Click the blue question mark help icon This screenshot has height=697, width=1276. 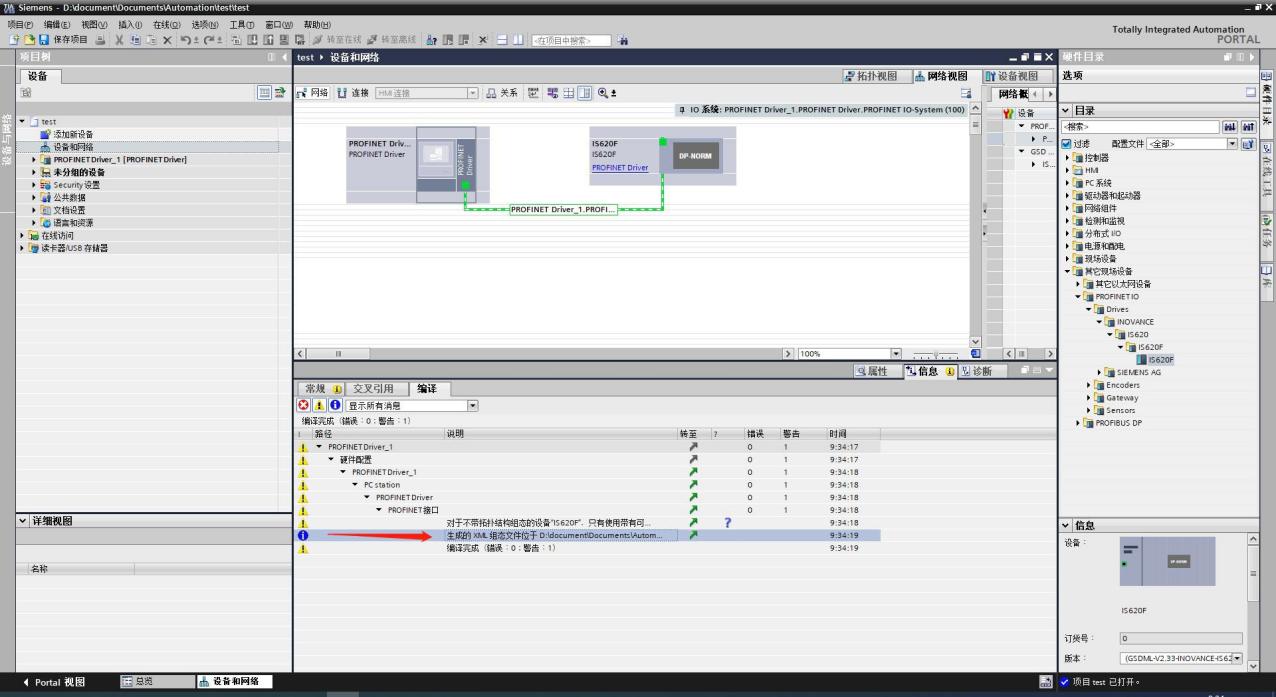tap(728, 522)
